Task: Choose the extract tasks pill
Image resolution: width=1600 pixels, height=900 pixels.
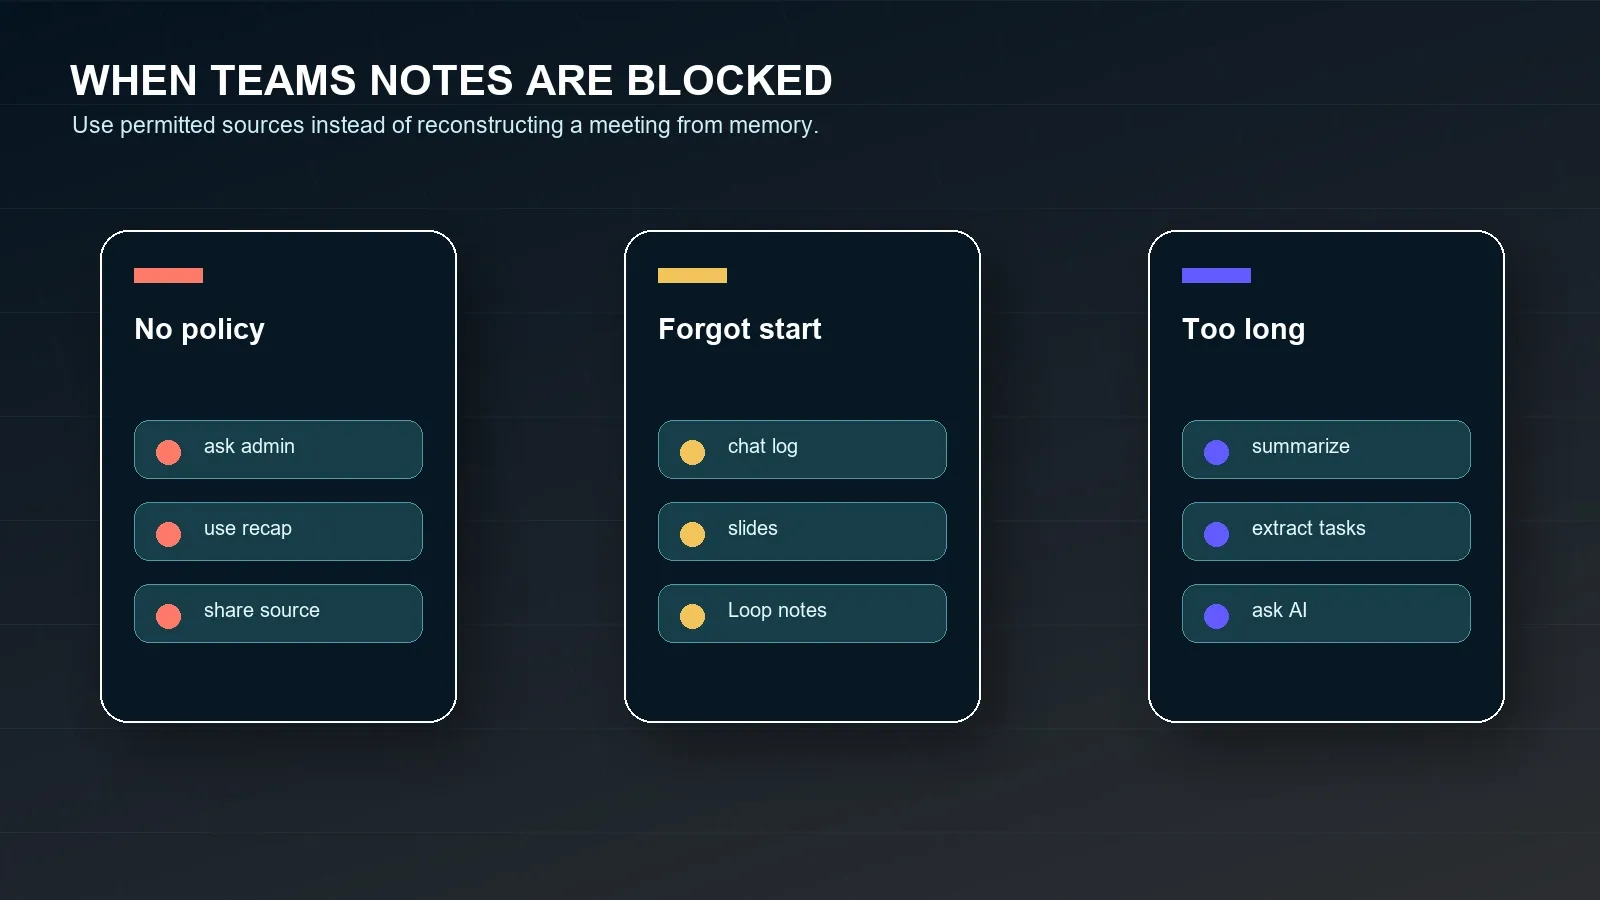Action: [x=1326, y=531]
